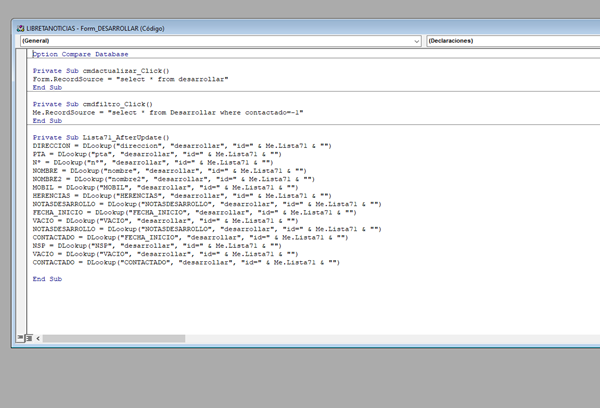Image resolution: width=600 pixels, height=408 pixels.
Task: Click End Sub below the Me.RecordSource line
Action: point(47,121)
